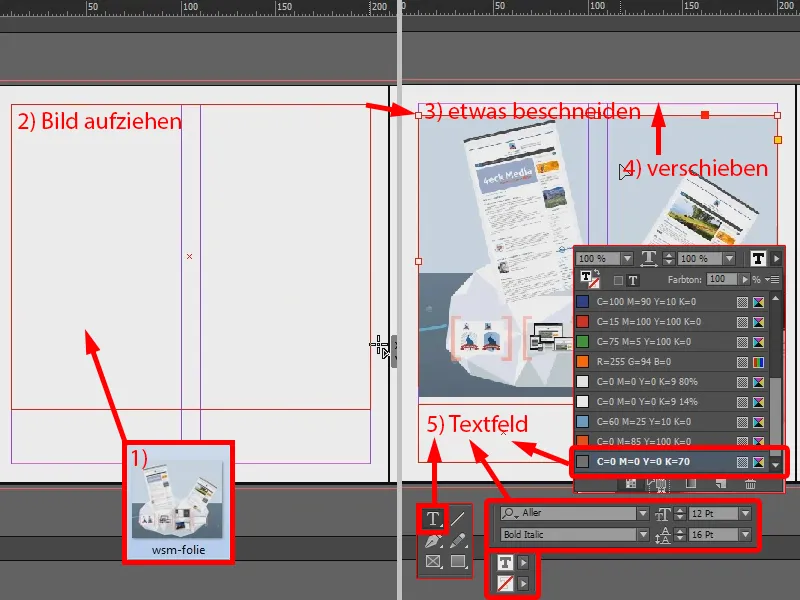Screen dimensions: 800x600
Task: Select the Rectangle Frame tool
Action: pos(432,562)
